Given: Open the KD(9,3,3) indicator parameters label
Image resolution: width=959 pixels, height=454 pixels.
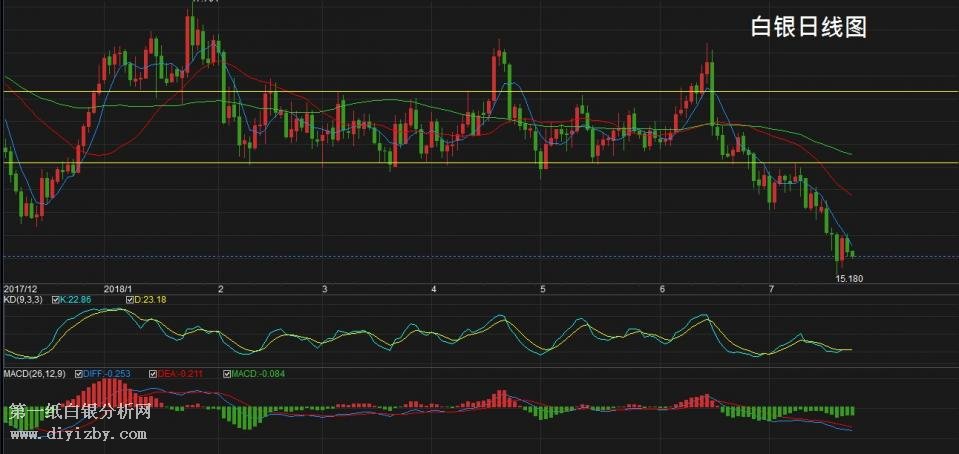Looking at the screenshot, I should pos(22,299).
